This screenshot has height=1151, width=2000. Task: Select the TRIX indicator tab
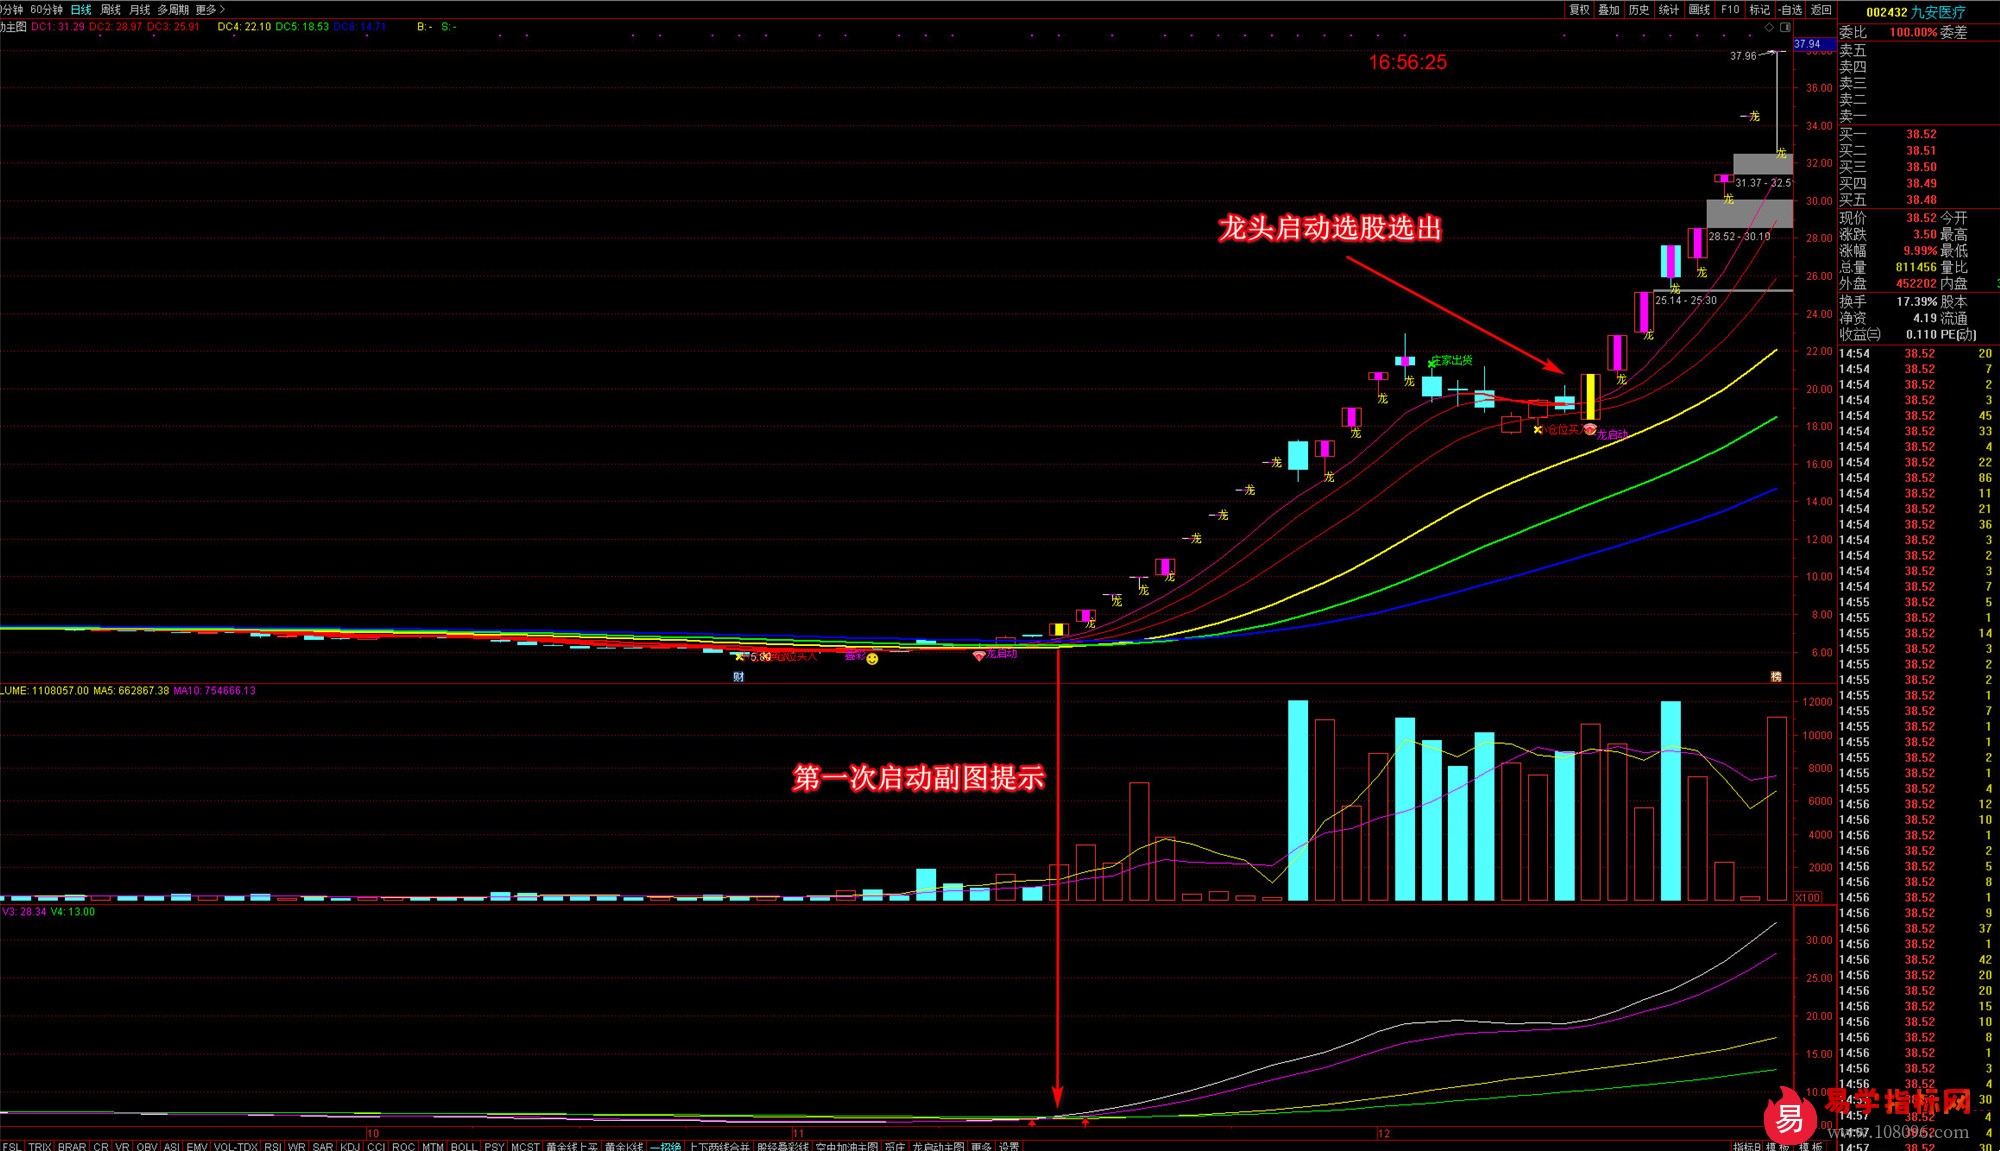40,1146
